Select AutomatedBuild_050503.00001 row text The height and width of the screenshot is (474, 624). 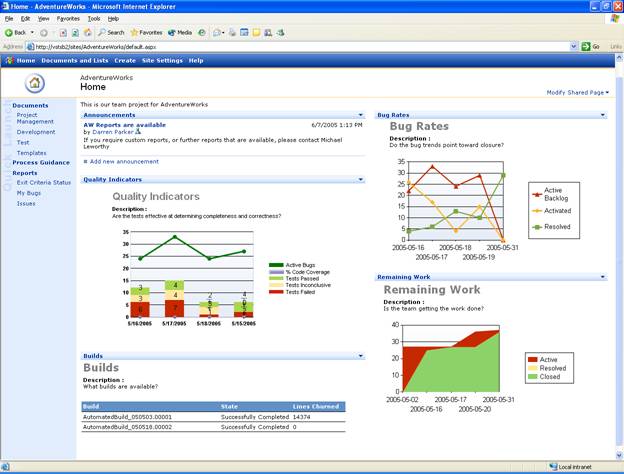coord(127,417)
